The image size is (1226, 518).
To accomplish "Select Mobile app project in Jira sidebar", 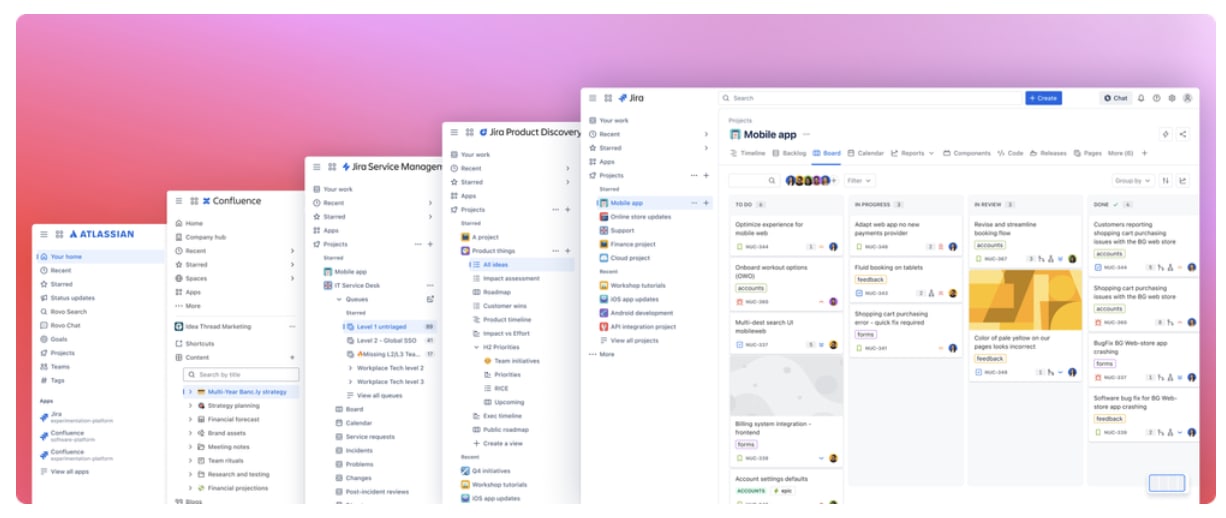I will coord(654,203).
